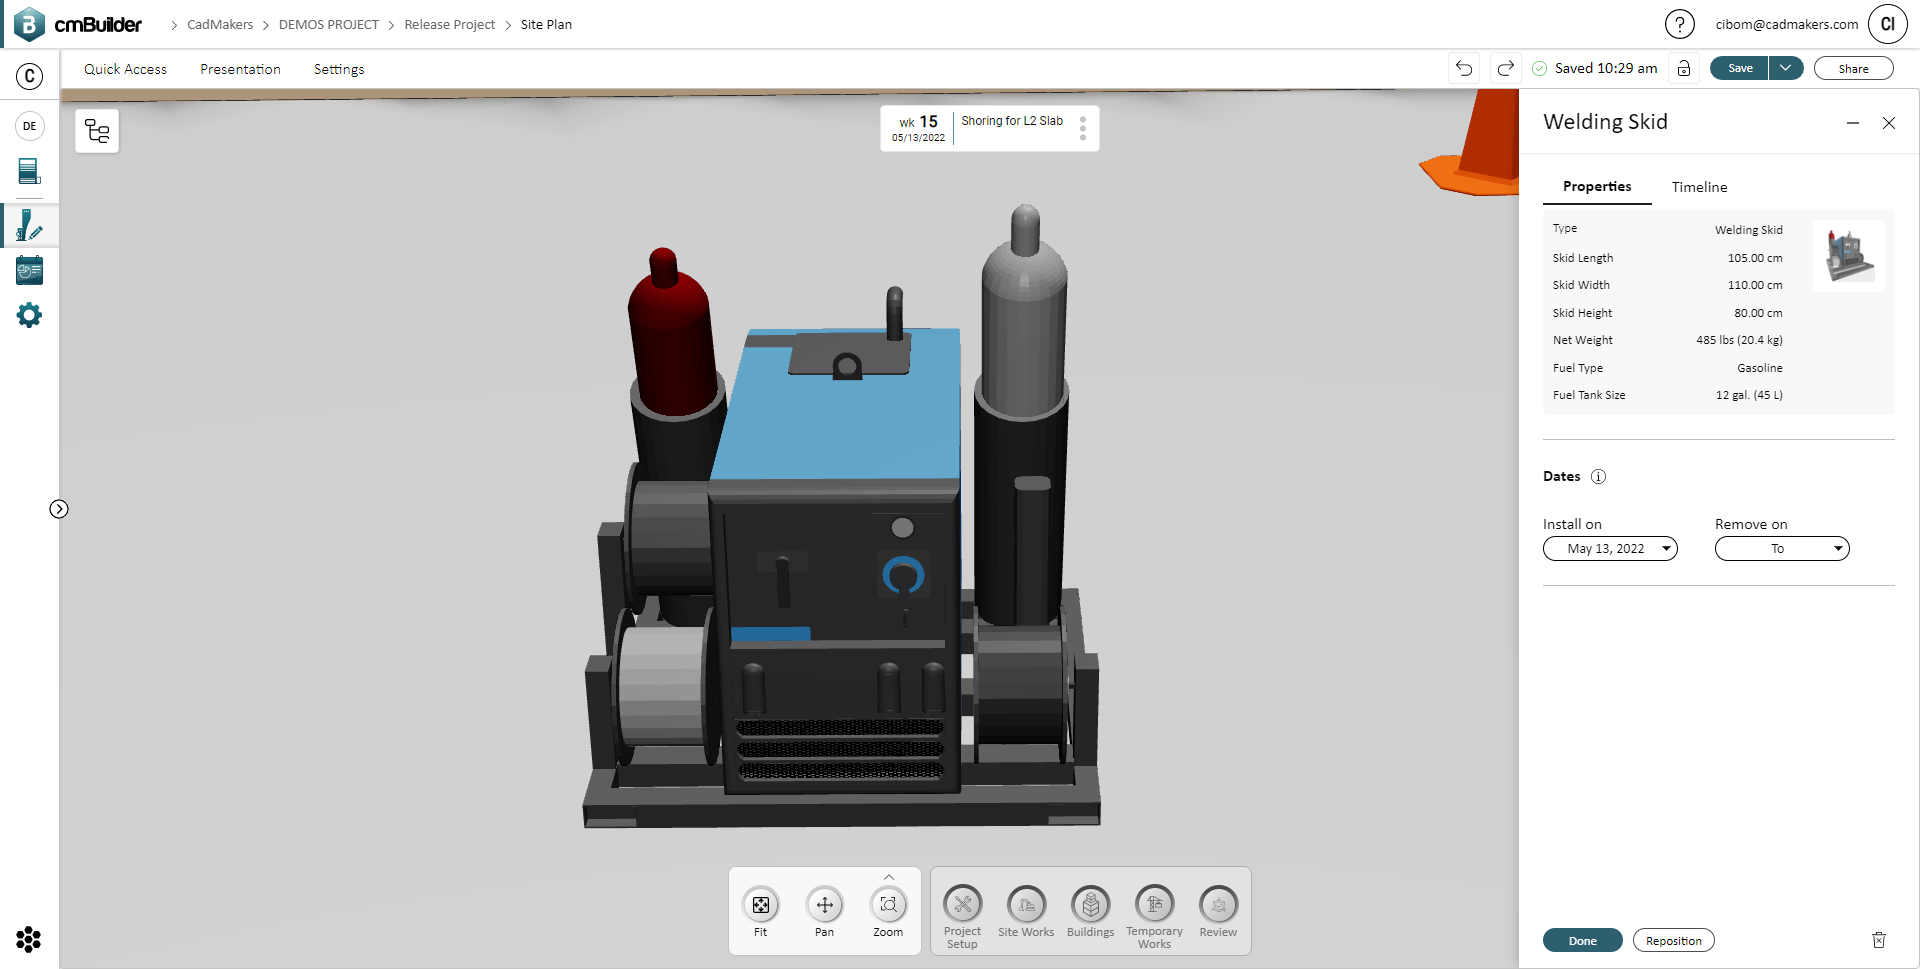Screen dimensions: 1920x969
Task: Click the Site Plan breadcrumb
Action: 546,25
